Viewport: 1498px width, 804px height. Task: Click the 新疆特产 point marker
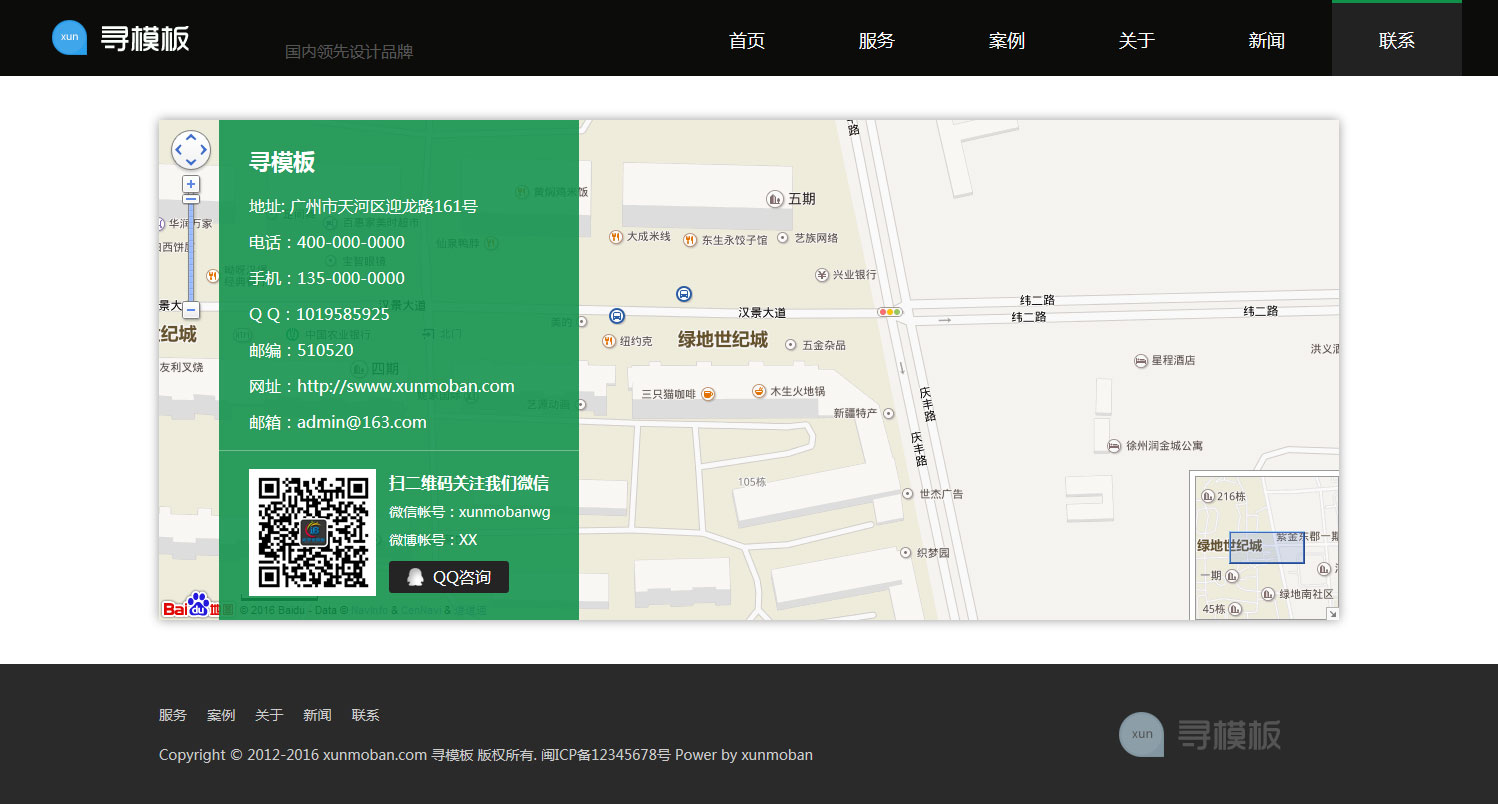[x=888, y=413]
